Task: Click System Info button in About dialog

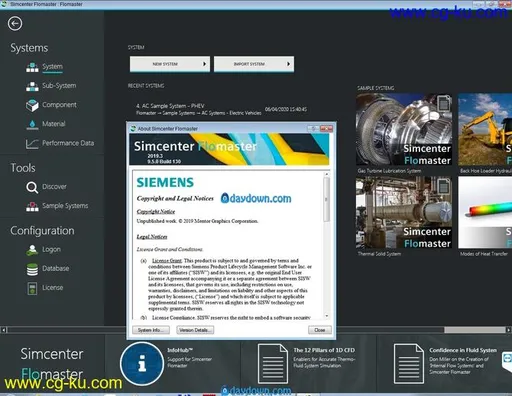Action: click(151, 330)
